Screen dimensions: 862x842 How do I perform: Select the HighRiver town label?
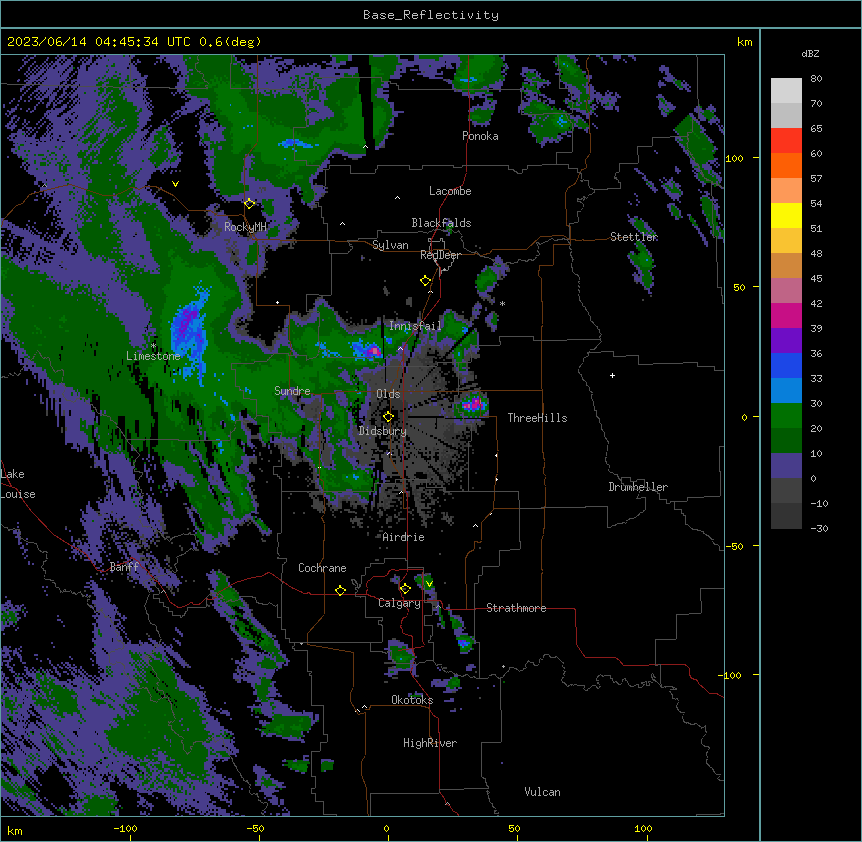tap(430, 743)
